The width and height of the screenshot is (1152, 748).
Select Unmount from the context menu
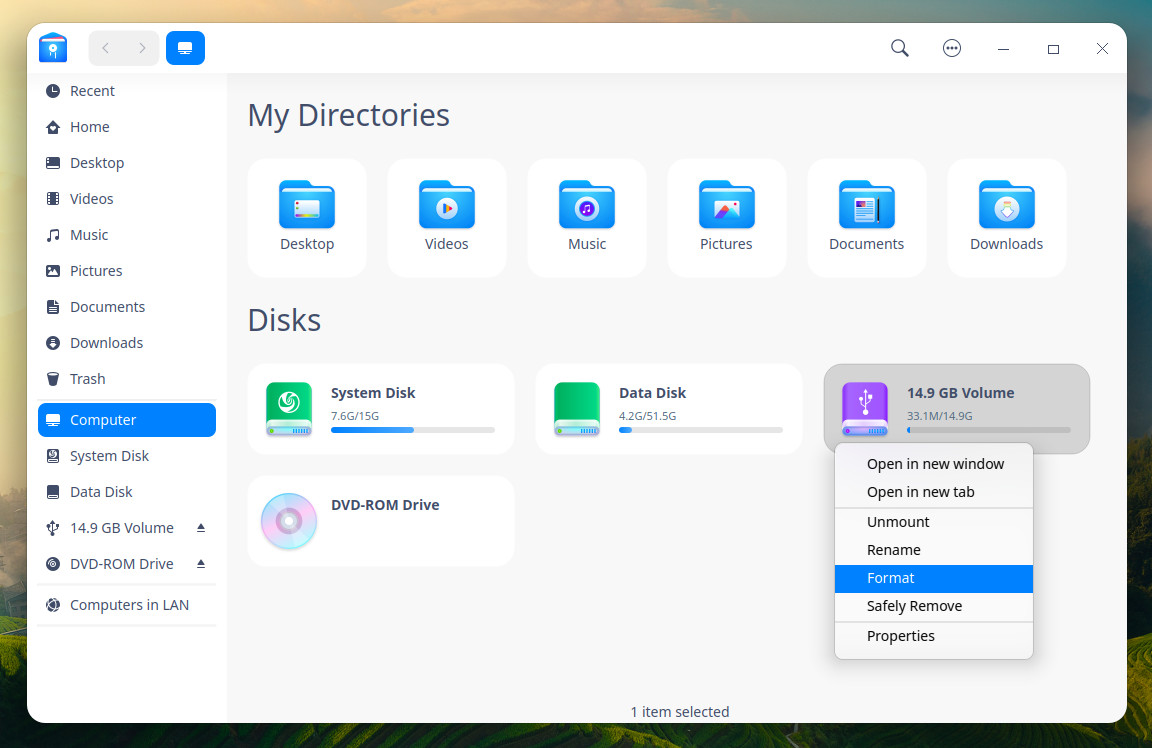(934, 522)
